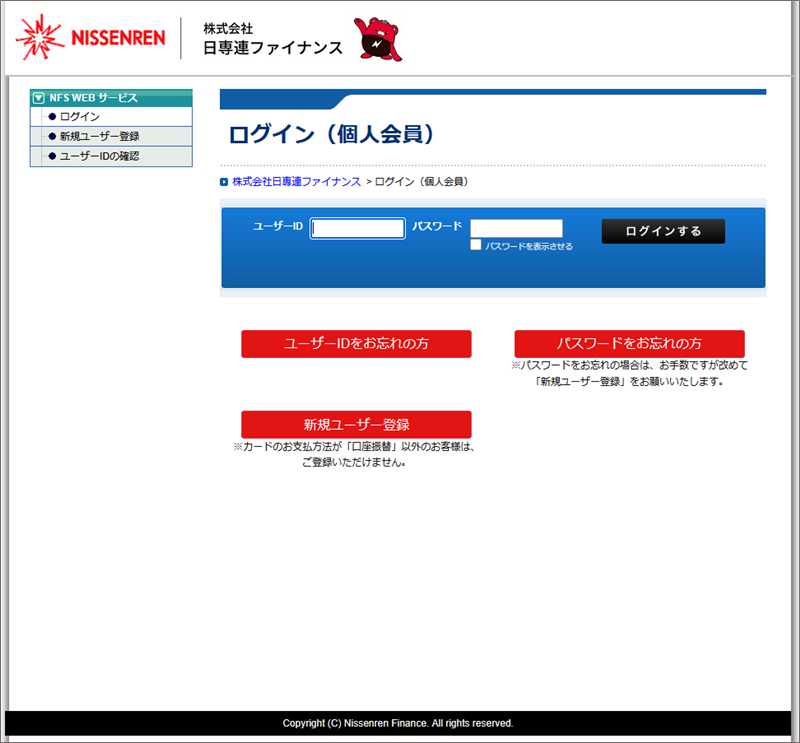This screenshot has width=800, height=743.
Task: Open the ログイン item in the sidebar
Action: point(80,117)
